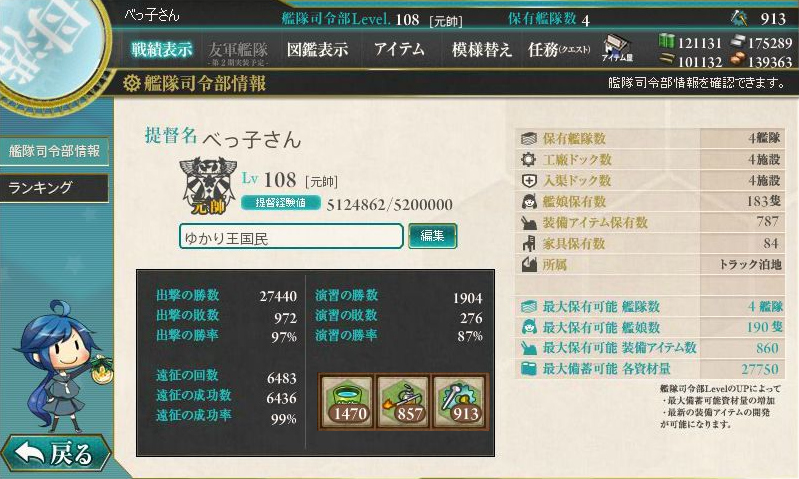Open the 戦績表示 menu tab
This screenshot has width=799, height=479.
pyautogui.click(x=162, y=49)
